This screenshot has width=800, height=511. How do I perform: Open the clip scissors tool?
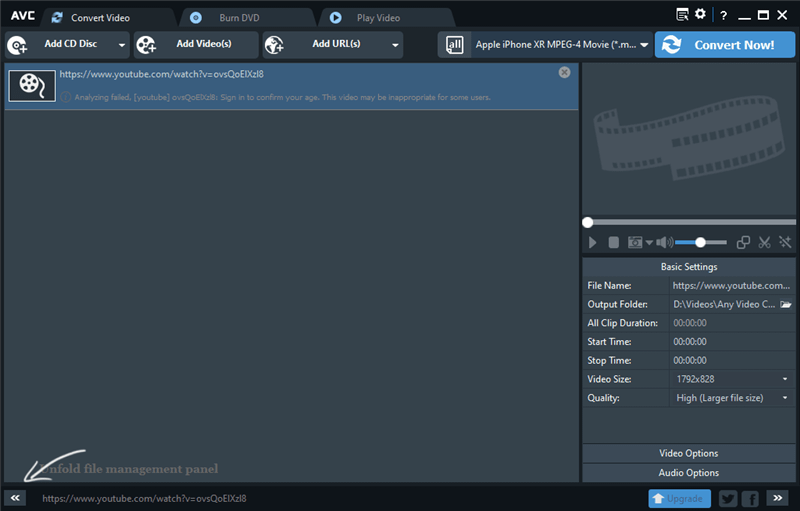764,243
